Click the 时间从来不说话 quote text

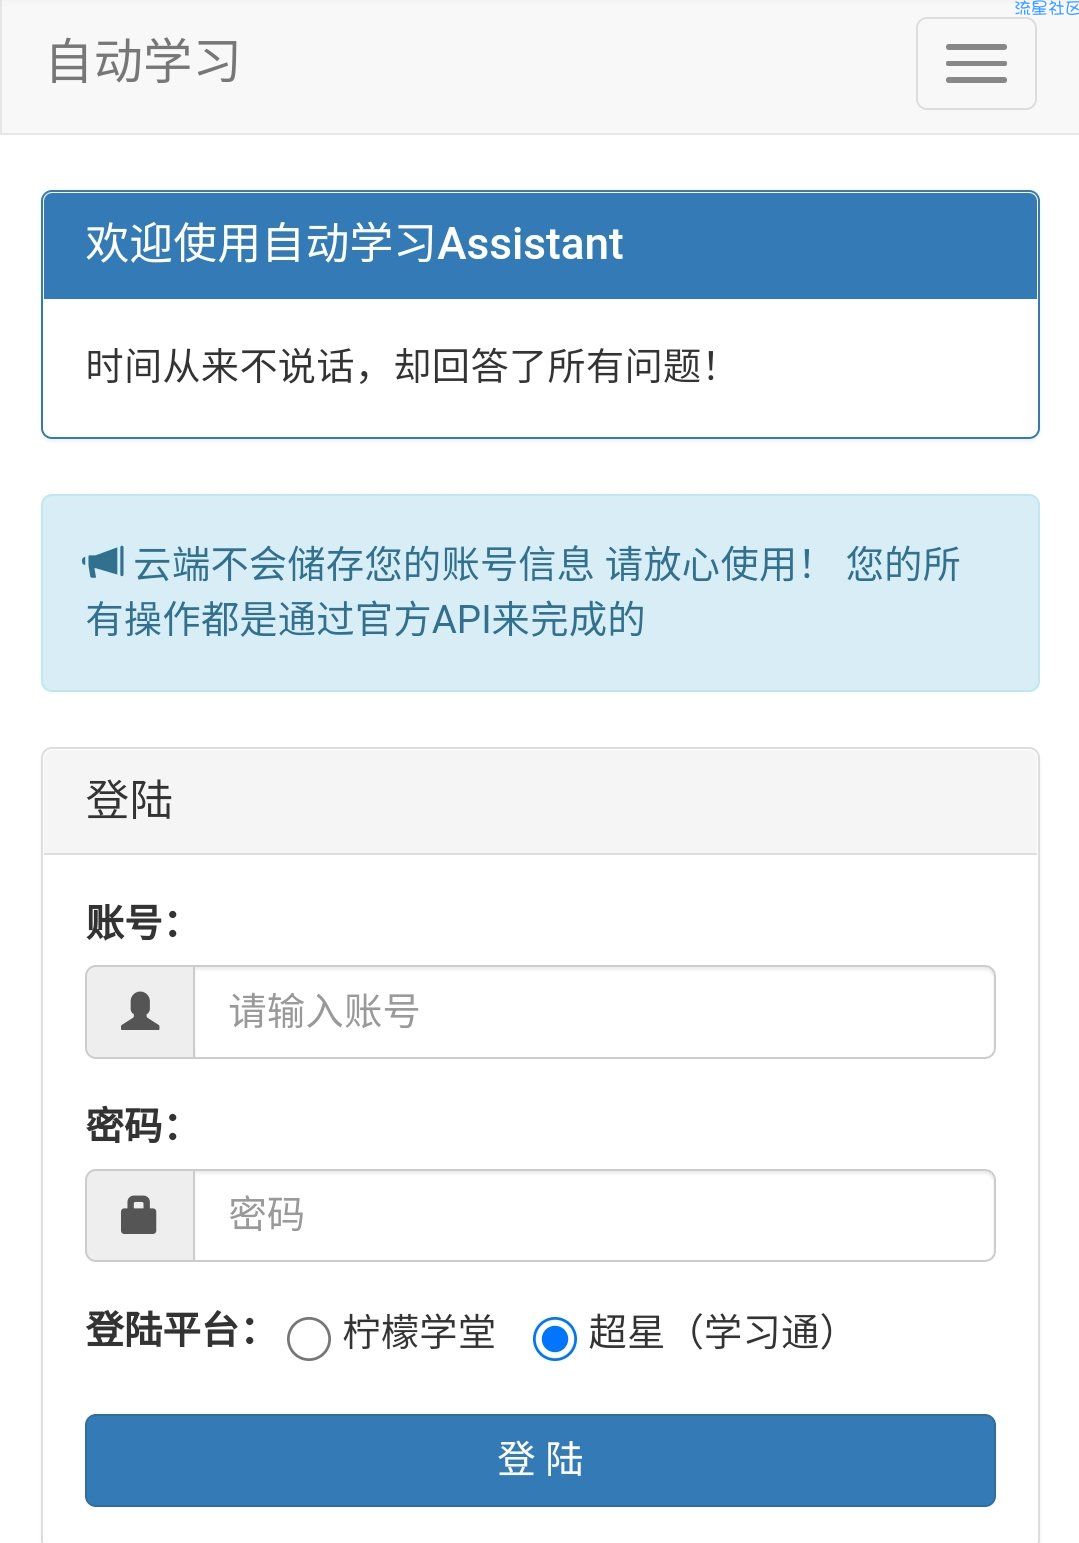point(400,367)
